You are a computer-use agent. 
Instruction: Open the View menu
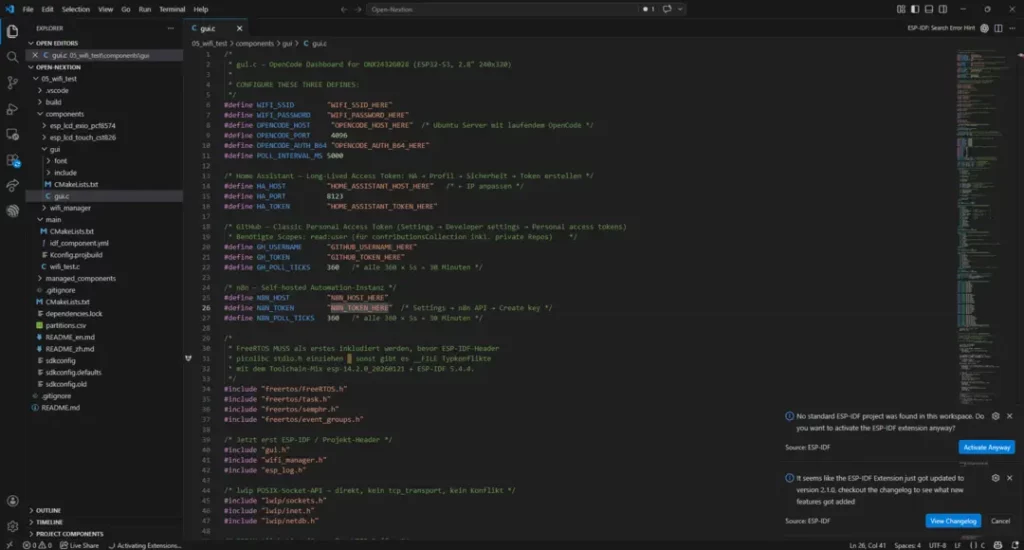point(106,9)
